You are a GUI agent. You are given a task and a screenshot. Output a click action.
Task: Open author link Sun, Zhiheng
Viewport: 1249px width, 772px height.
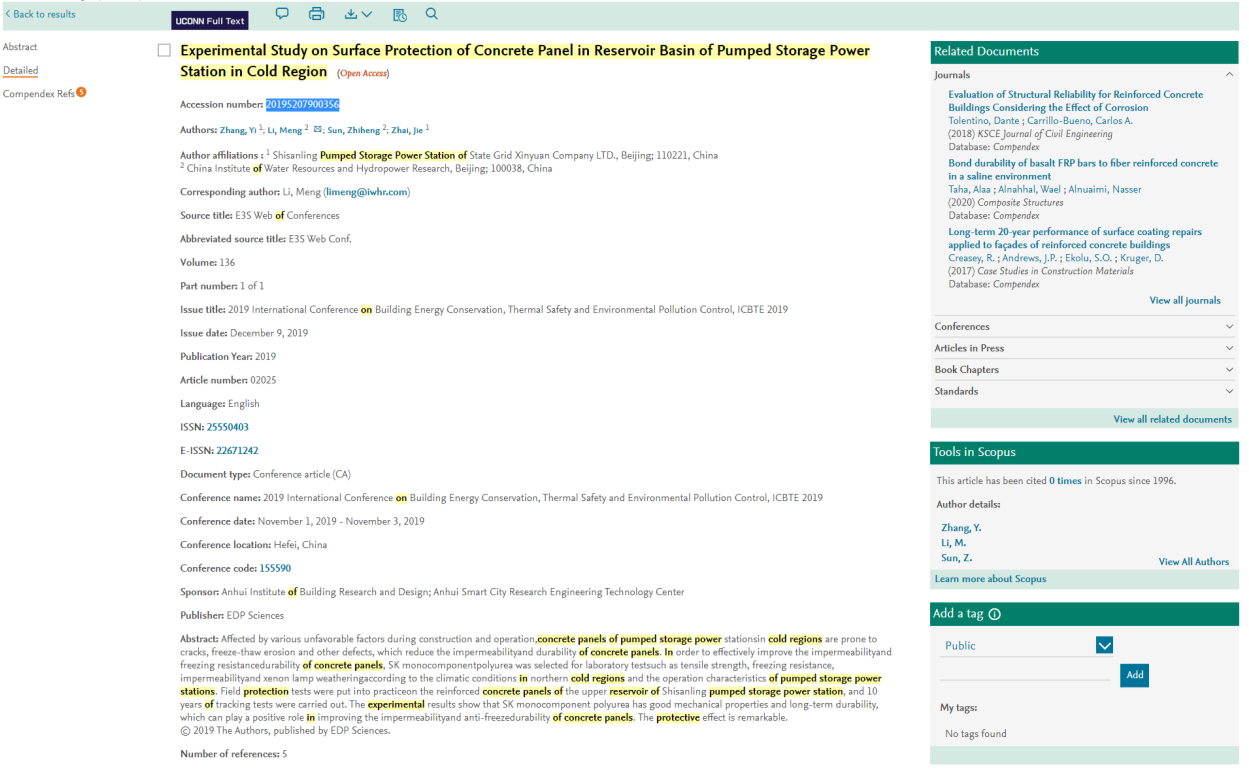click(x=353, y=130)
